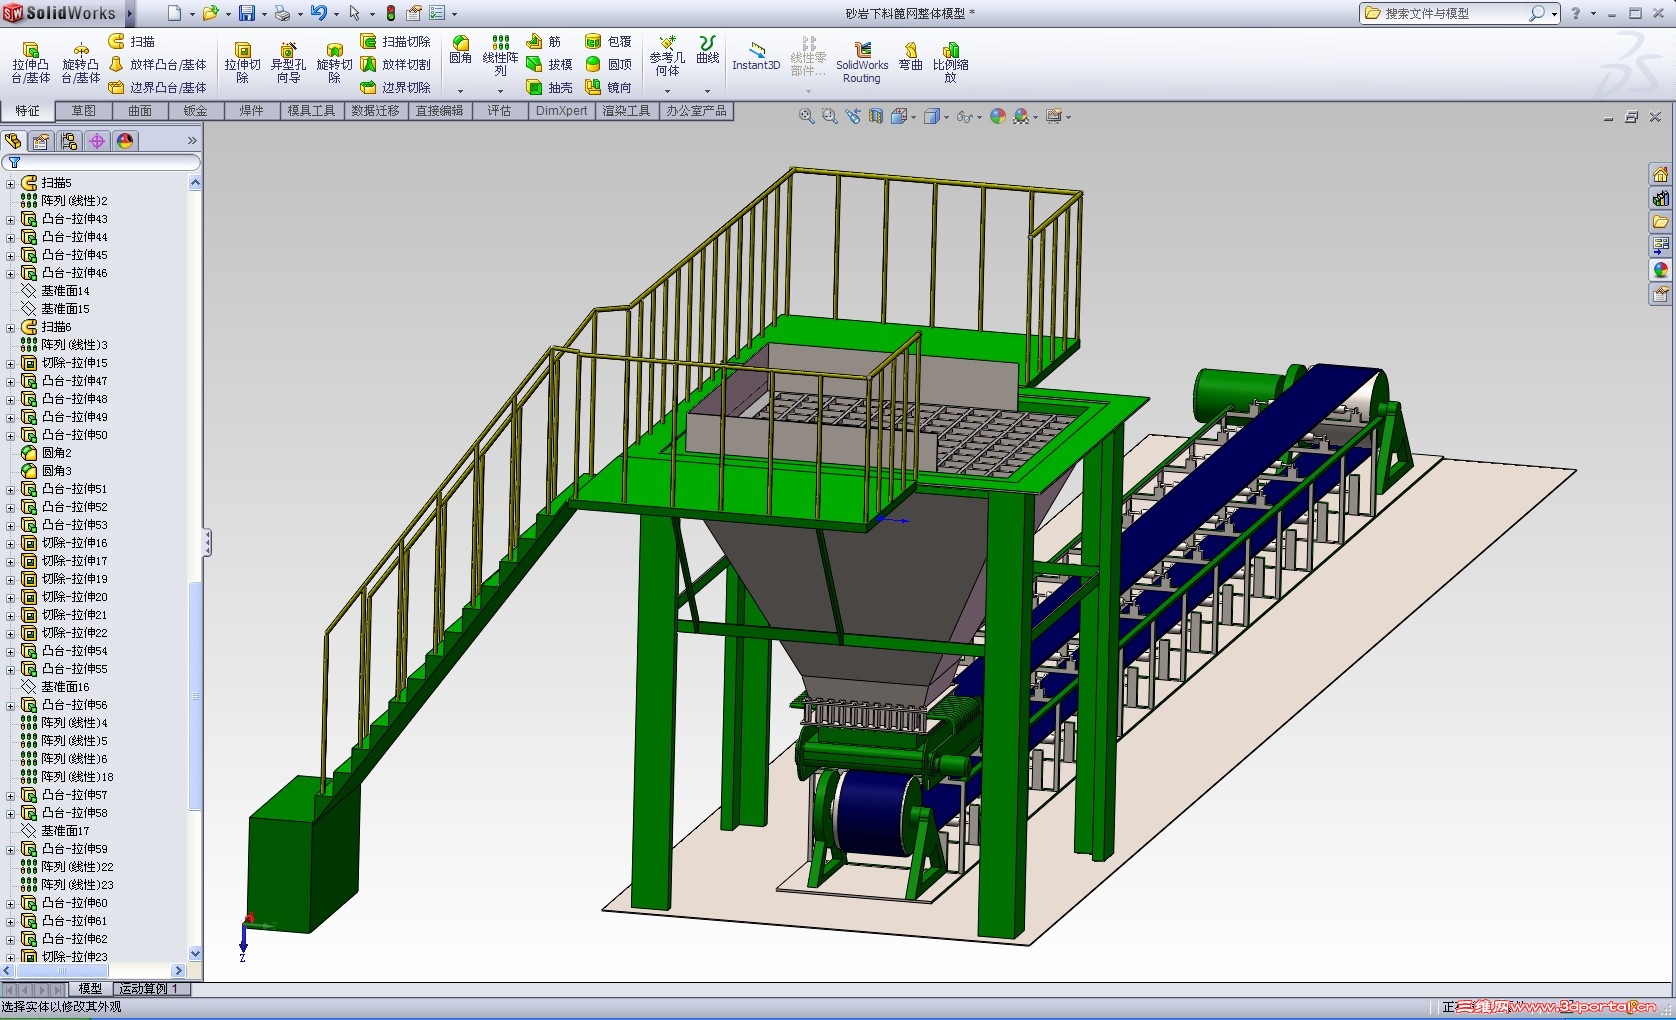Activate the Section View icon
This screenshot has width=1676, height=1020.
point(876,116)
